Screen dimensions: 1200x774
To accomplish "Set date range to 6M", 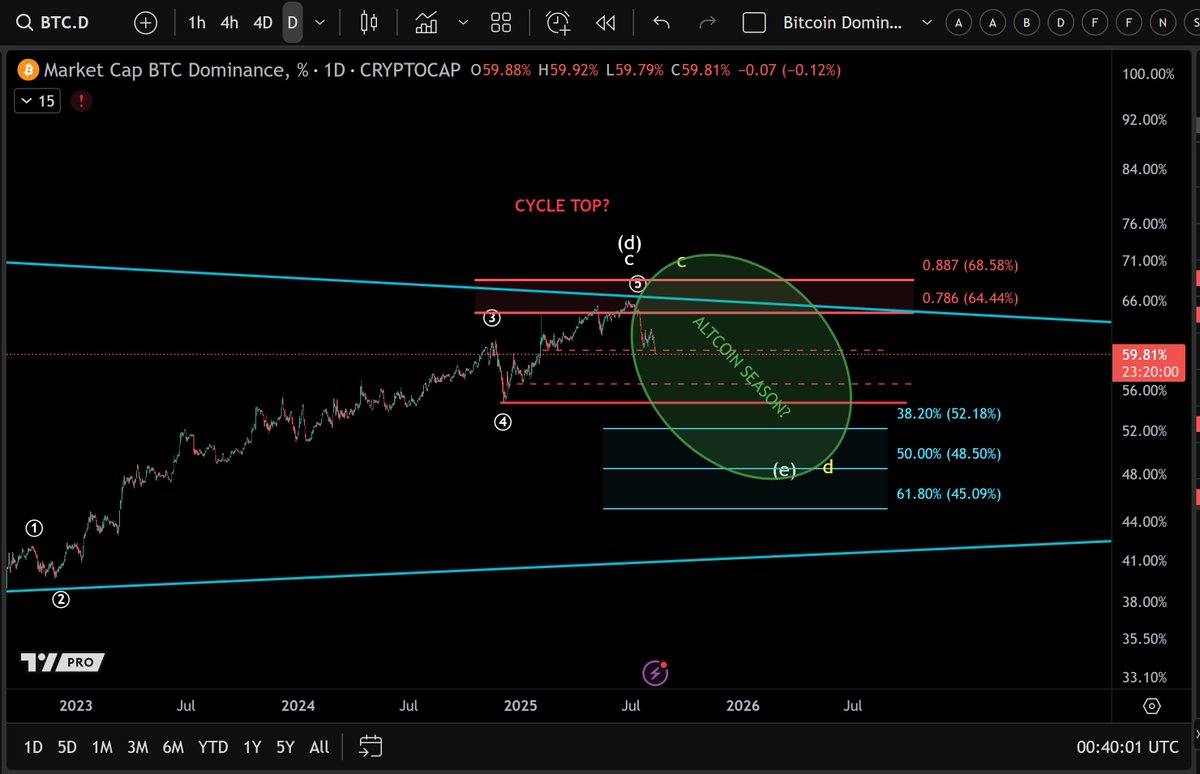I will 173,747.
